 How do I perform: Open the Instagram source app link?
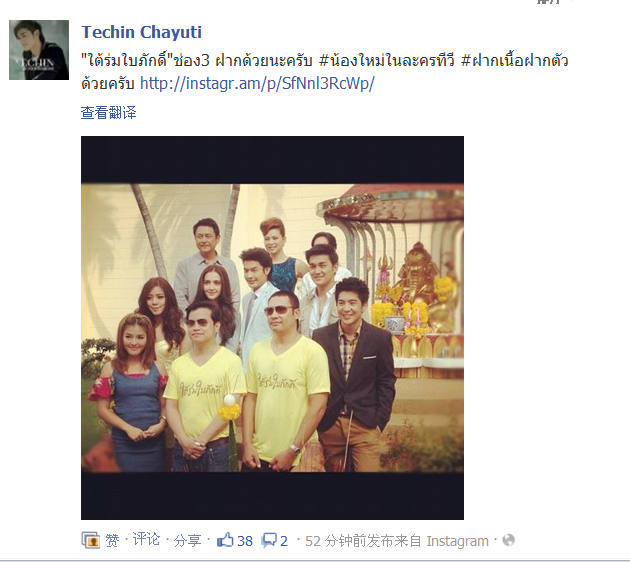pyautogui.click(x=457, y=541)
